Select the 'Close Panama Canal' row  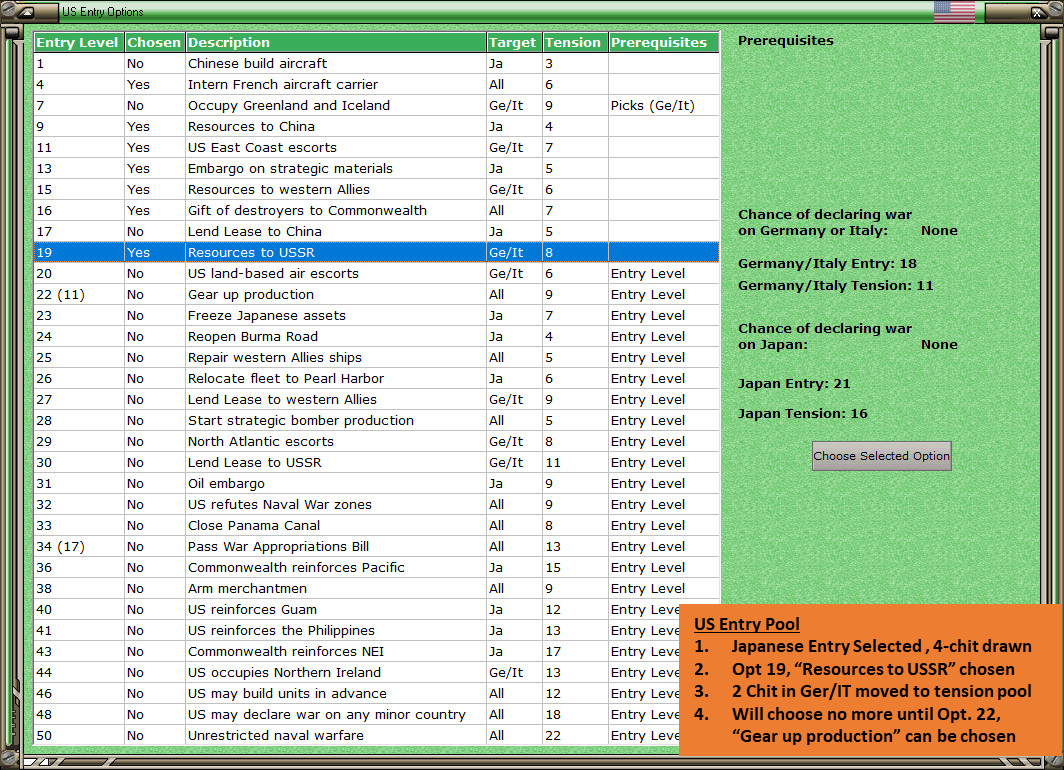click(x=377, y=526)
